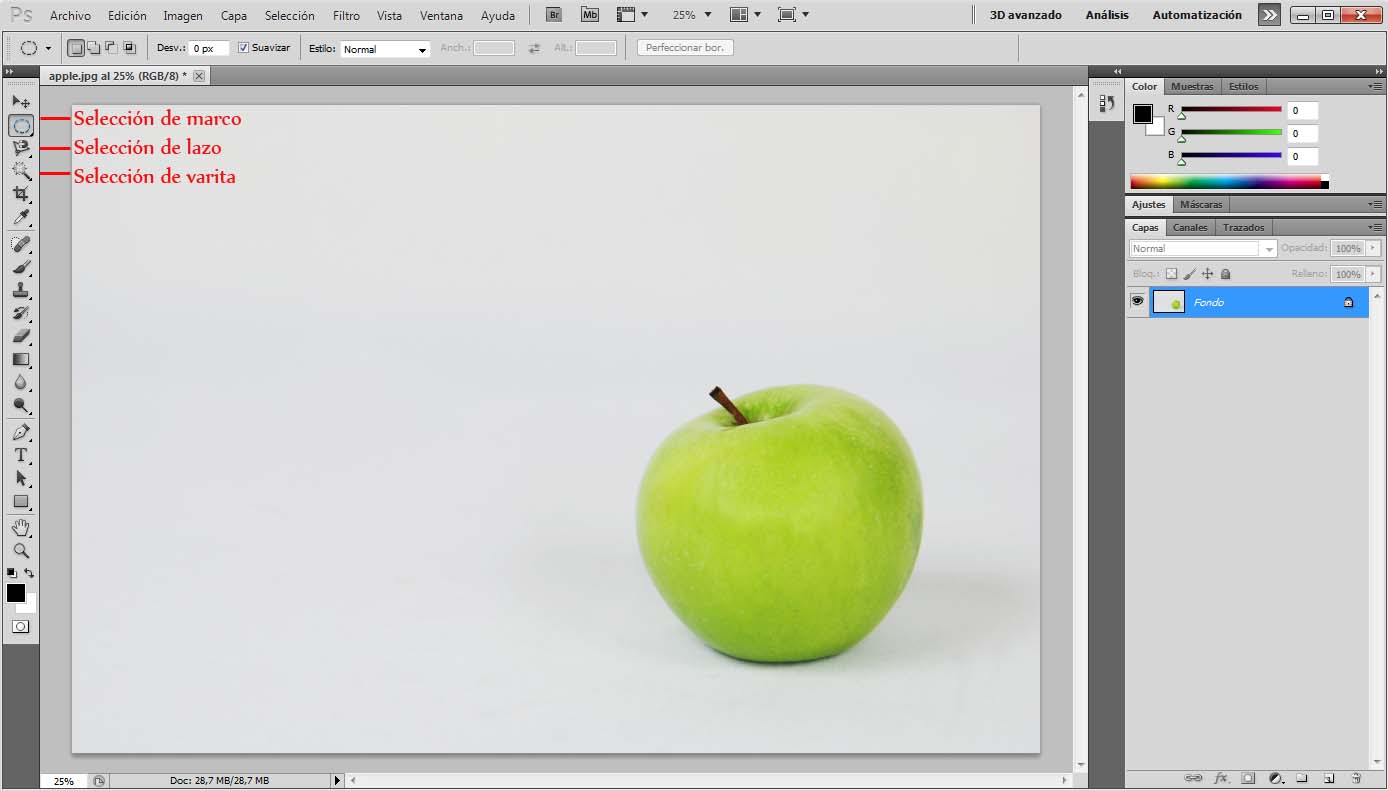The height and width of the screenshot is (791, 1388).
Task: Activate the Crop tool
Action: coord(21,194)
